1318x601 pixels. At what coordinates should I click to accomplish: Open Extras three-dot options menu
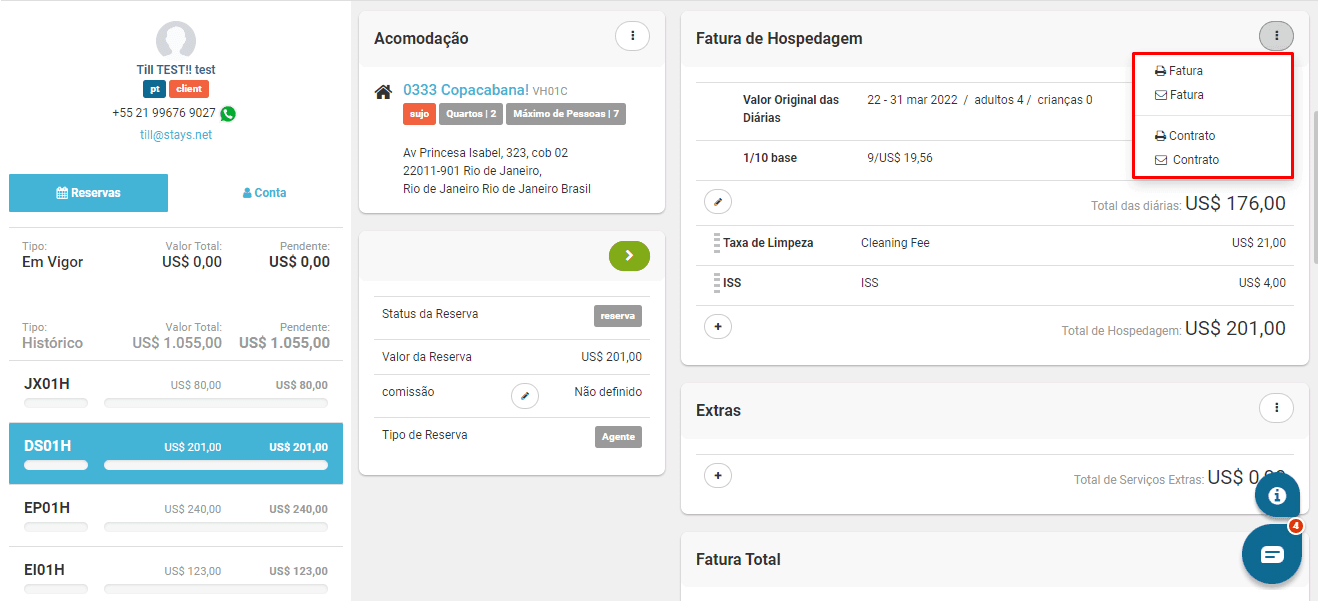[x=1275, y=408]
